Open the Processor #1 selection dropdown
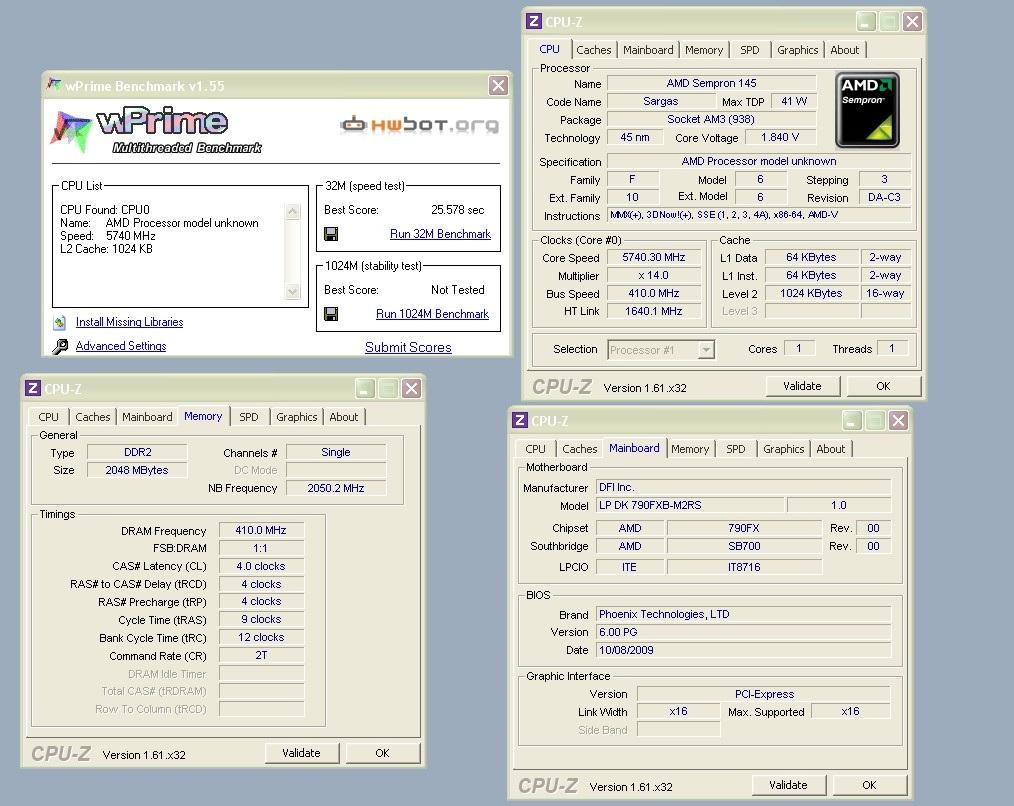This screenshot has width=1014, height=806. 706,350
